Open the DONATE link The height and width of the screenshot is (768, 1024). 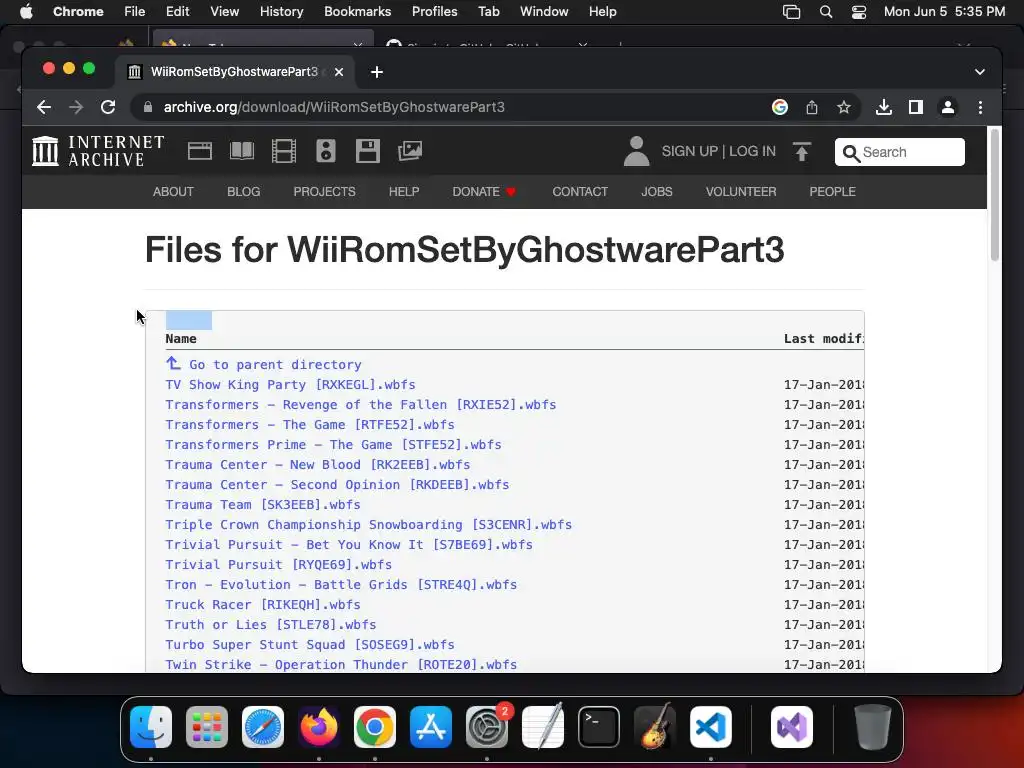pyautogui.click(x=484, y=191)
